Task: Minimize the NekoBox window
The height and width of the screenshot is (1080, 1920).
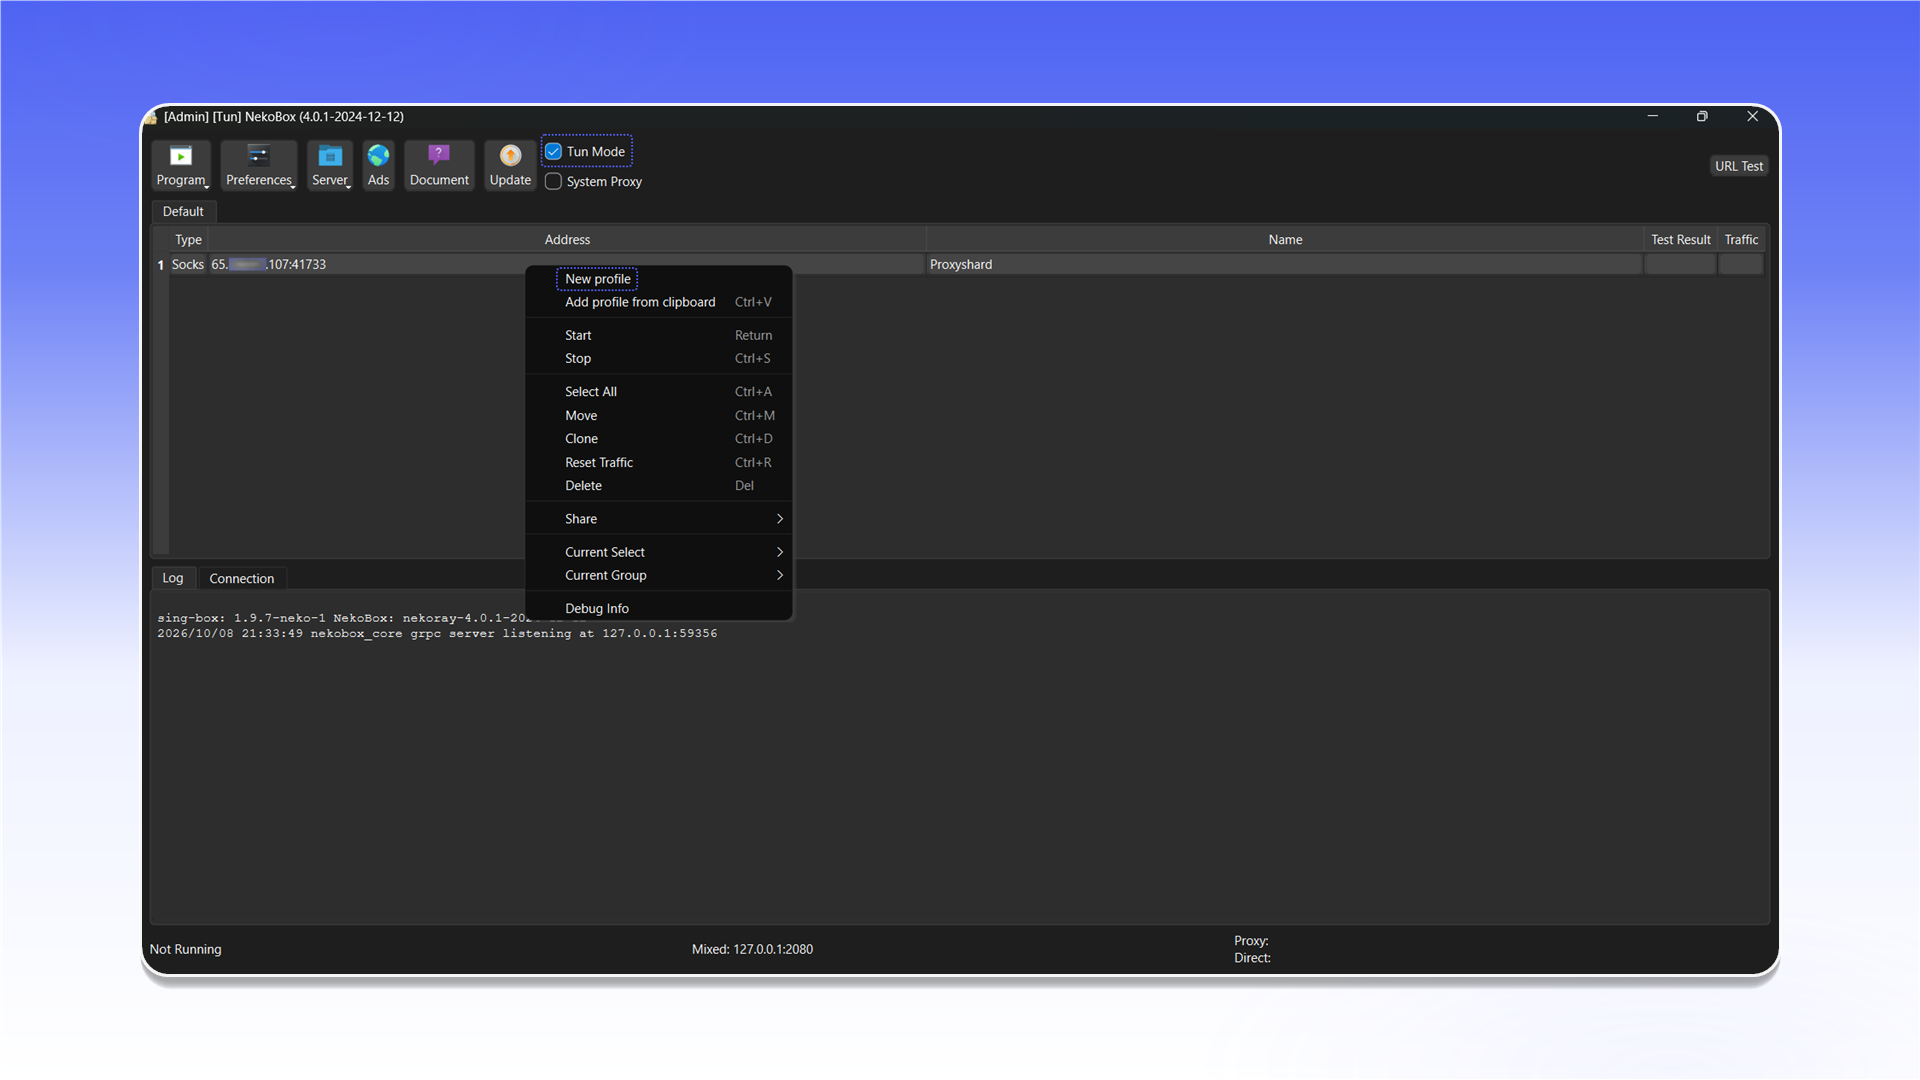Action: (x=1653, y=116)
